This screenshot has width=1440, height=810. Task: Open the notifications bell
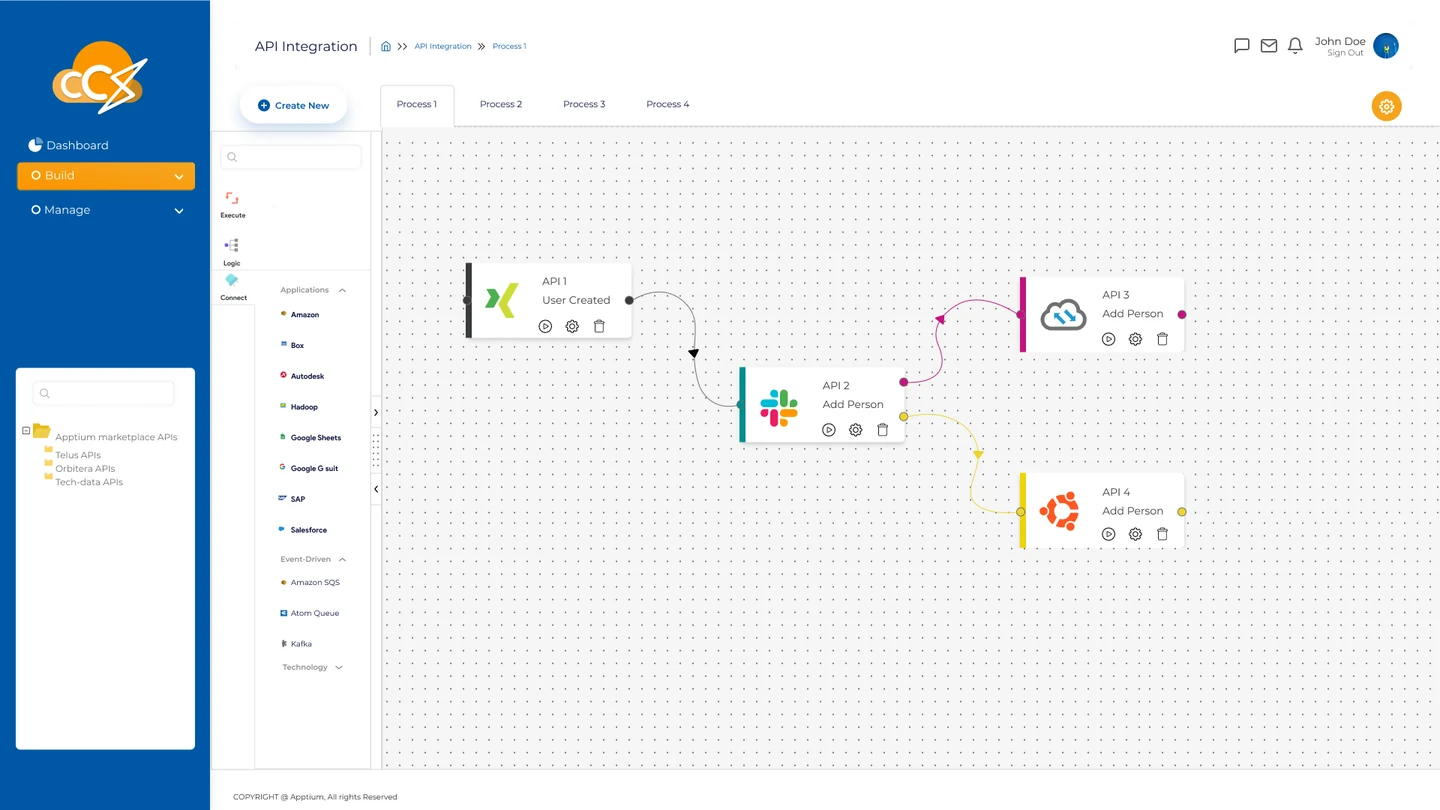(x=1295, y=46)
